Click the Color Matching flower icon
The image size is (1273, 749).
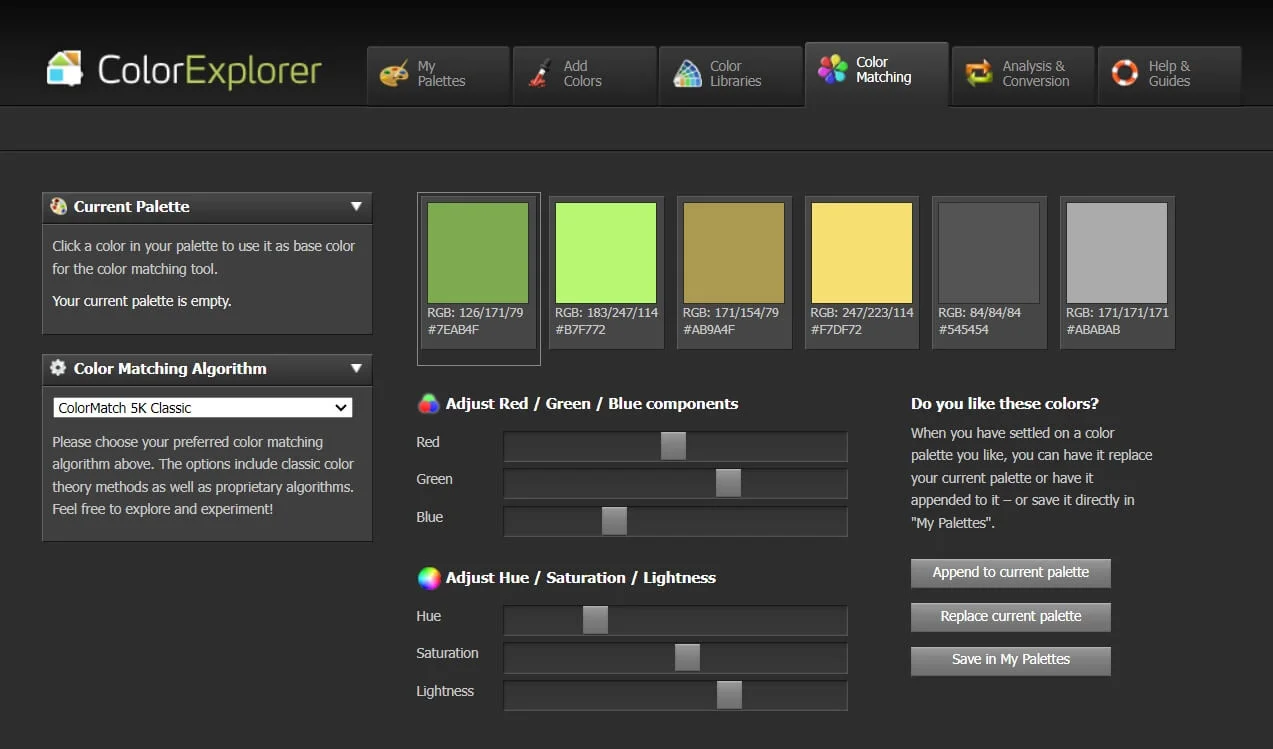tap(832, 70)
